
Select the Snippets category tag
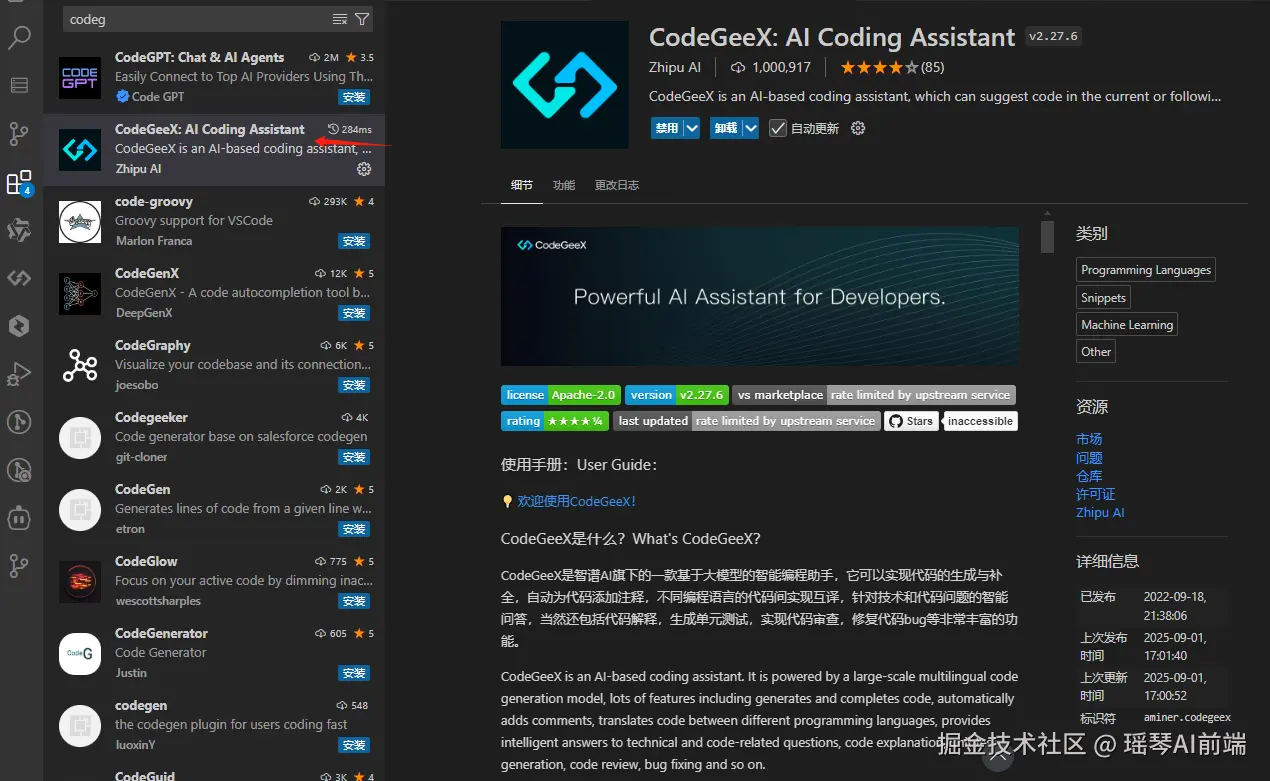point(1103,297)
